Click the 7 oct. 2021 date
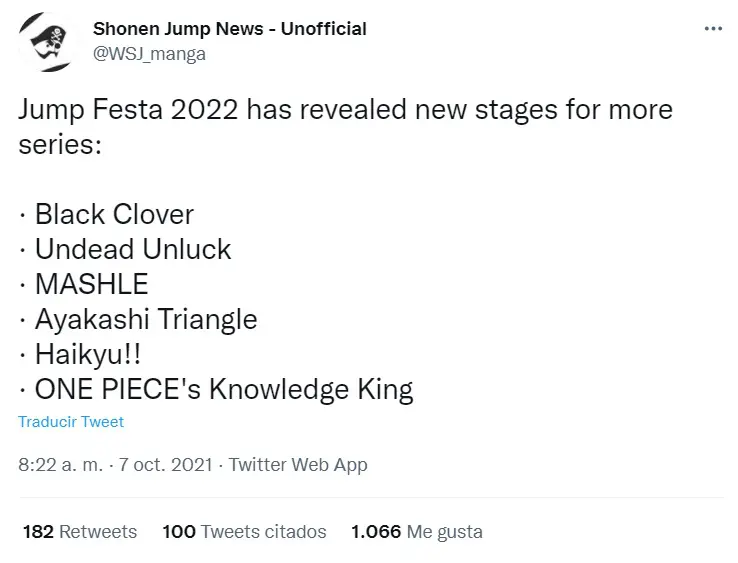Viewport: 738px width, 563px height. pyautogui.click(x=166, y=465)
